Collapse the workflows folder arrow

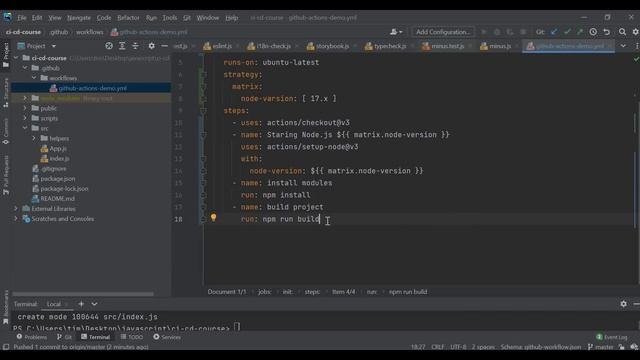click(34, 78)
